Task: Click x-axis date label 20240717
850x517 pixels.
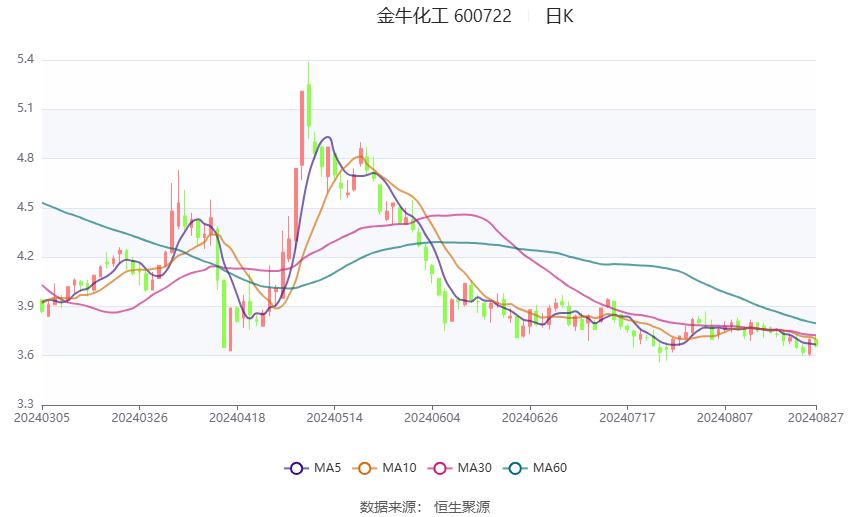Action: (x=627, y=418)
